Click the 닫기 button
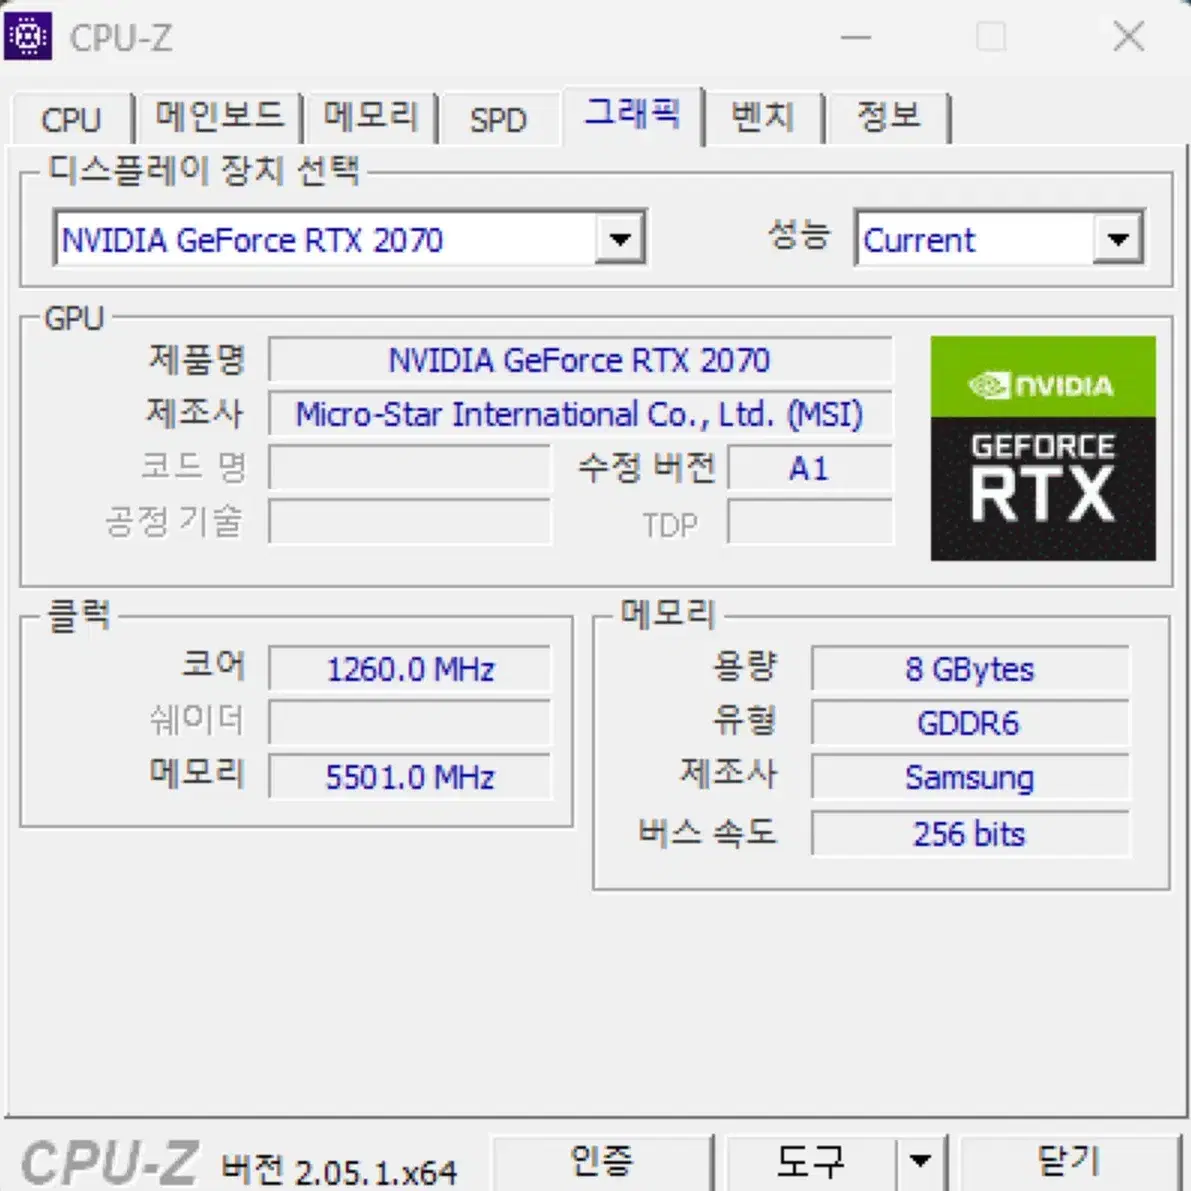1191x1191 pixels. [1069, 1162]
